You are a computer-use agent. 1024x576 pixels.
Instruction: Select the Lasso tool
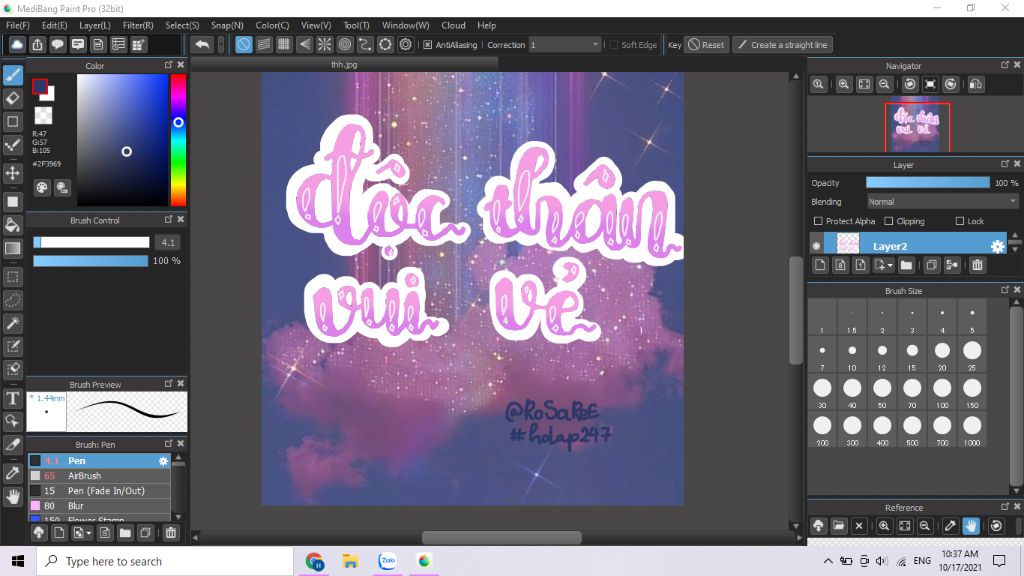12,300
